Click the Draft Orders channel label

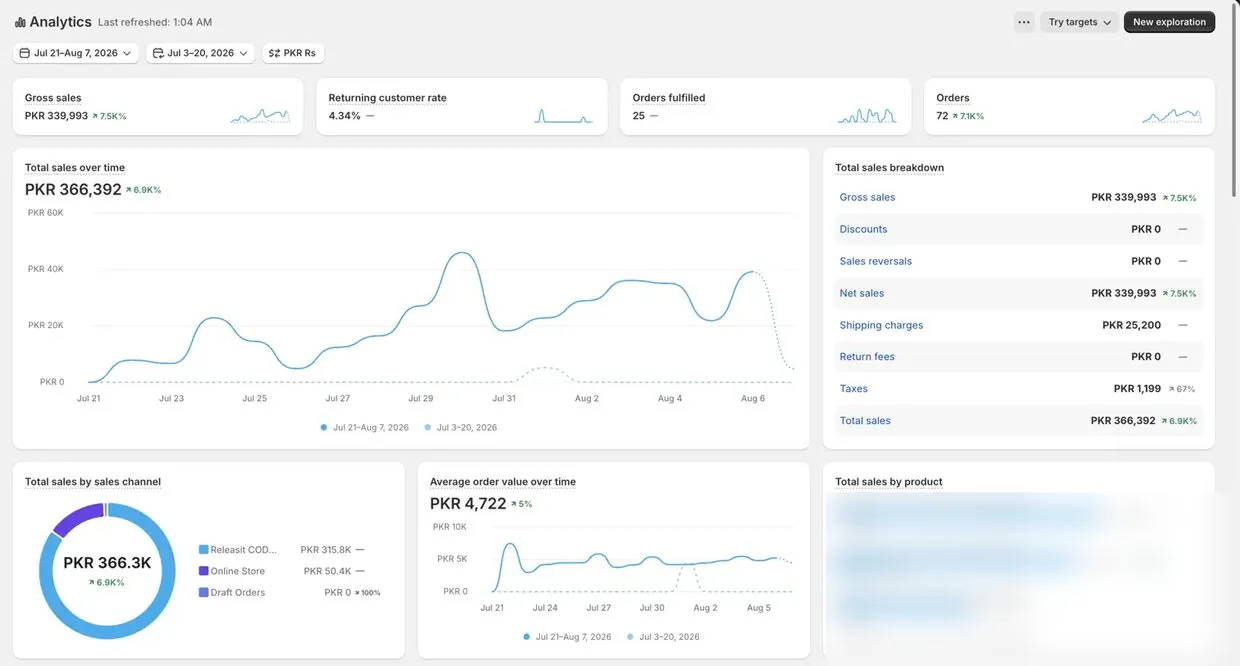[238, 592]
